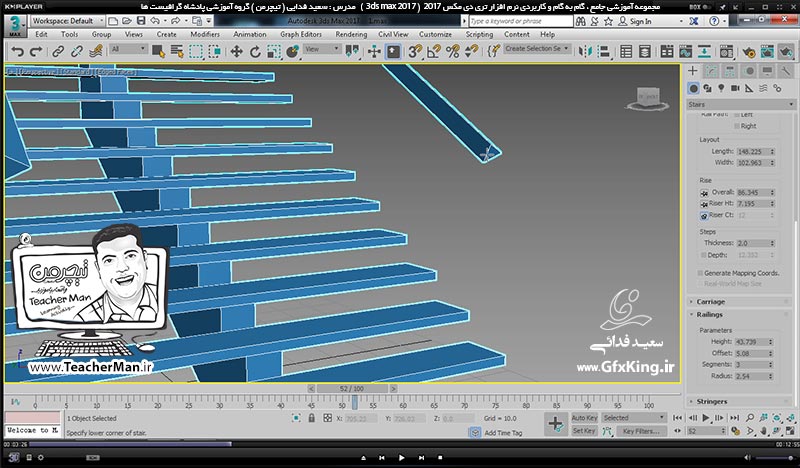Choose the Rectangular Selection Region tool
The image size is (800, 468).
pyautogui.click(x=196, y=52)
